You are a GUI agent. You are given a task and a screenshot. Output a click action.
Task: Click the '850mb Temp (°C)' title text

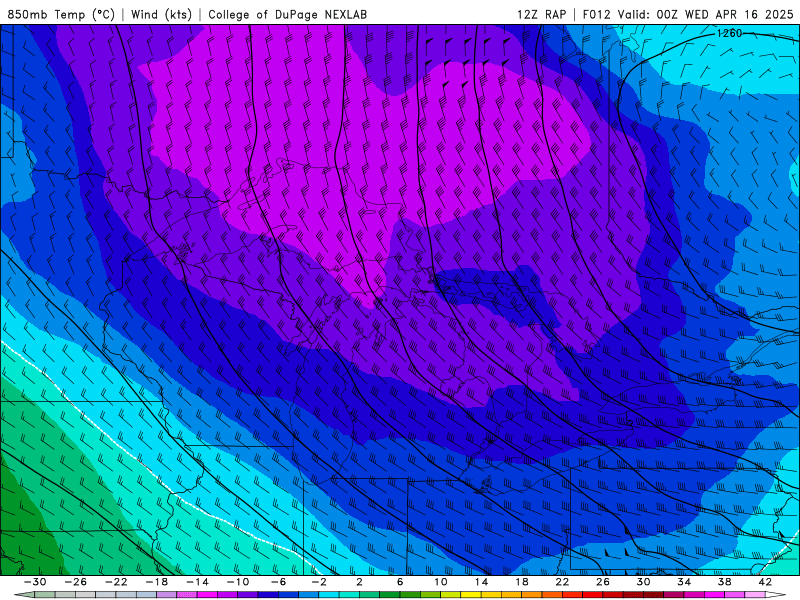pos(61,14)
